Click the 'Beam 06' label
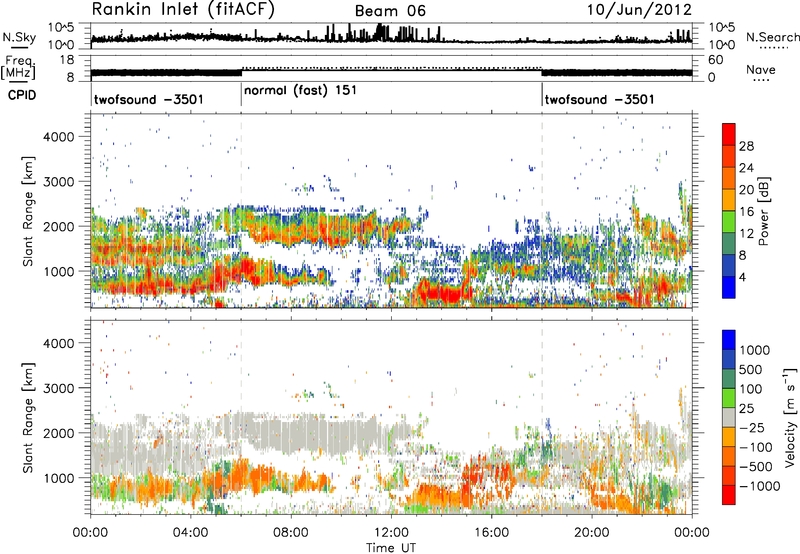Viewport: 800px width, 554px height. click(390, 11)
